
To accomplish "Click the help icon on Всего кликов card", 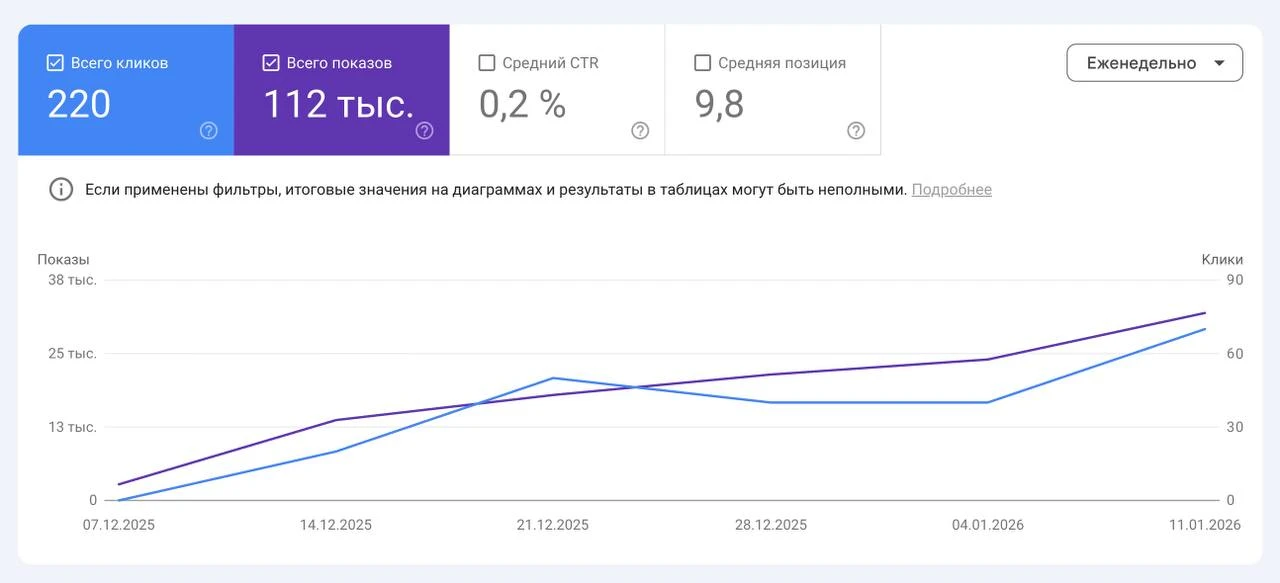I will 207,130.
